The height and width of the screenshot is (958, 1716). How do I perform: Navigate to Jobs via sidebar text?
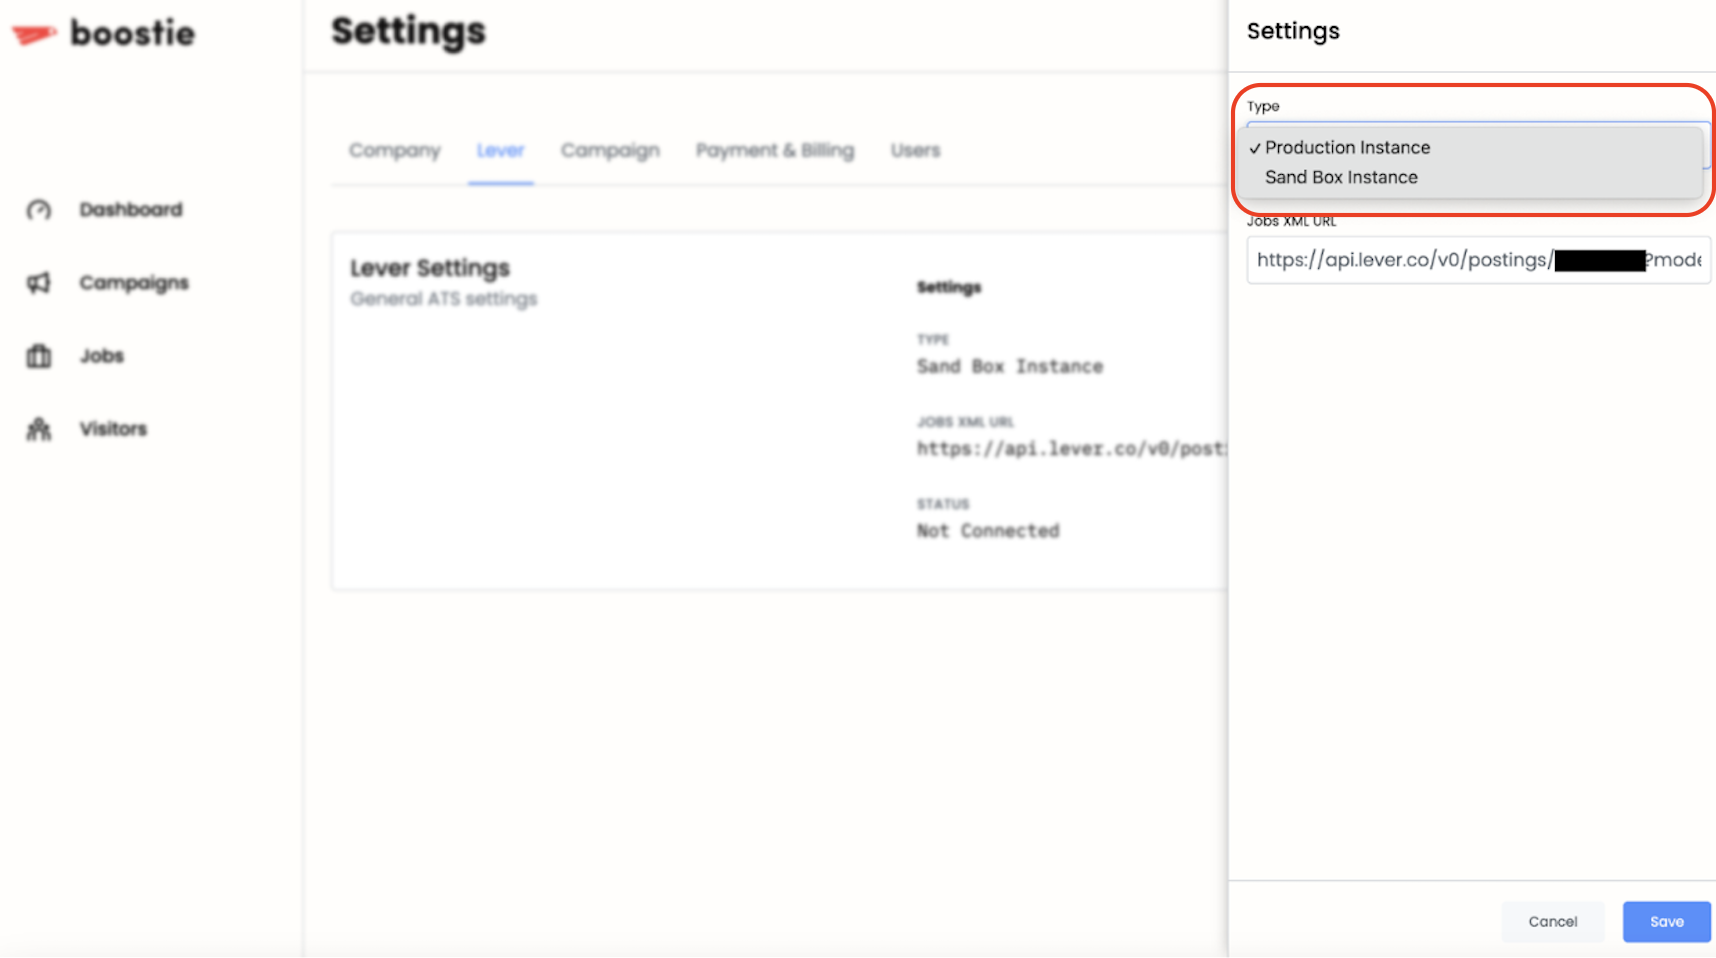pyautogui.click(x=101, y=355)
